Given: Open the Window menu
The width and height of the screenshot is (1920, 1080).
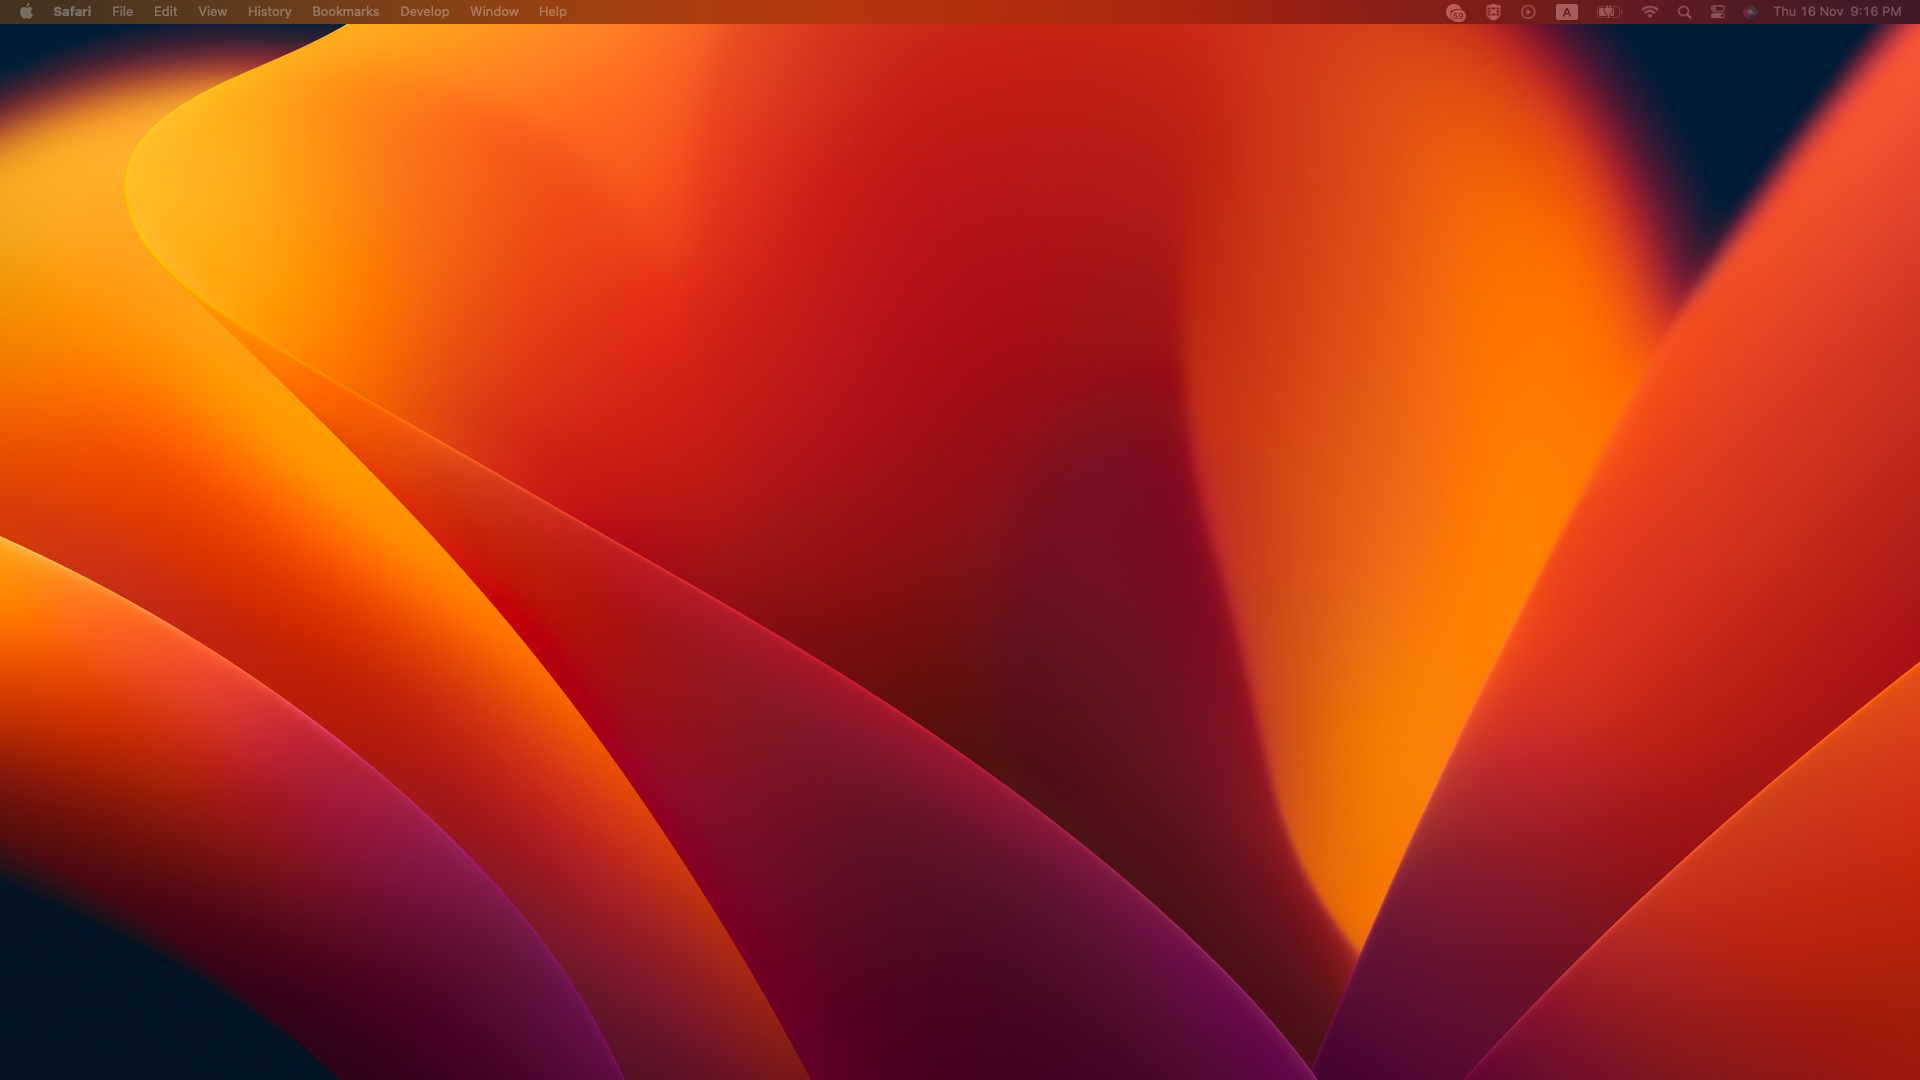Looking at the screenshot, I should point(494,12).
